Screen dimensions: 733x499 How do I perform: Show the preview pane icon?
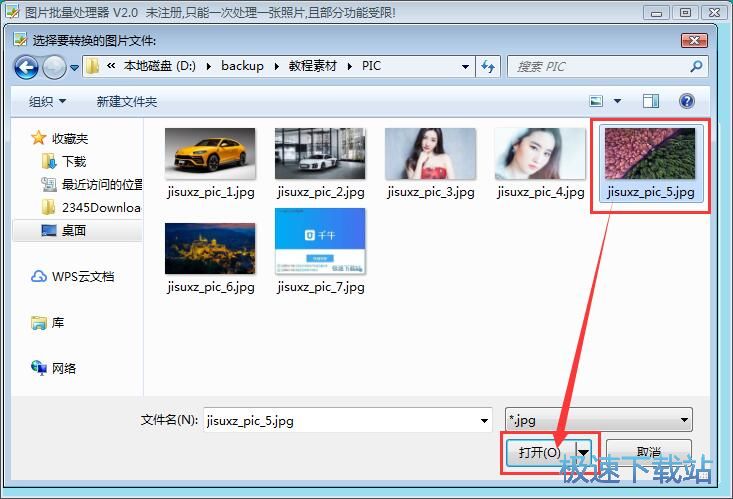(651, 101)
